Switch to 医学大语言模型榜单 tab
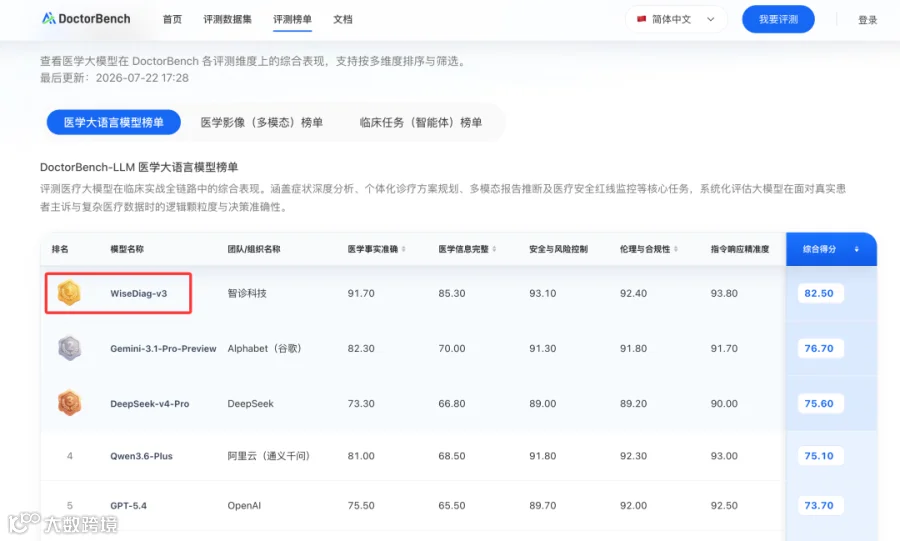The width and height of the screenshot is (900, 541). click(x=114, y=122)
